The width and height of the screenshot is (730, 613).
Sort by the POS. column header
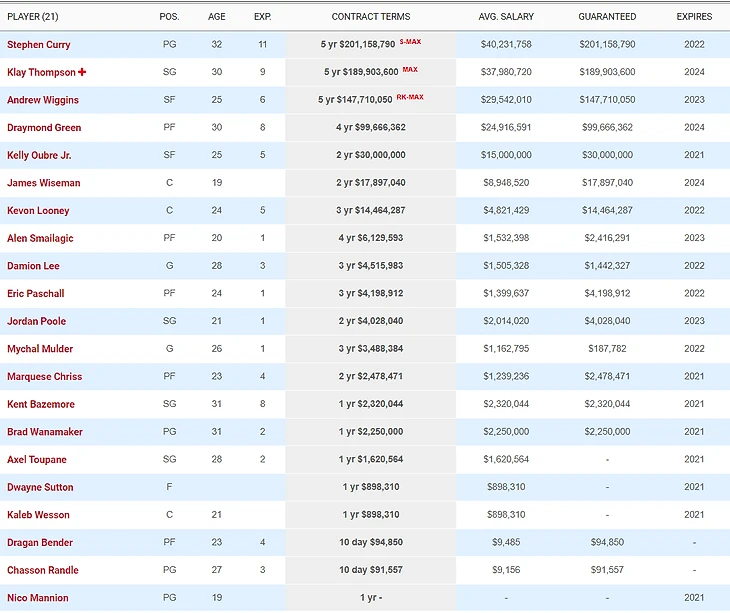[x=169, y=17]
